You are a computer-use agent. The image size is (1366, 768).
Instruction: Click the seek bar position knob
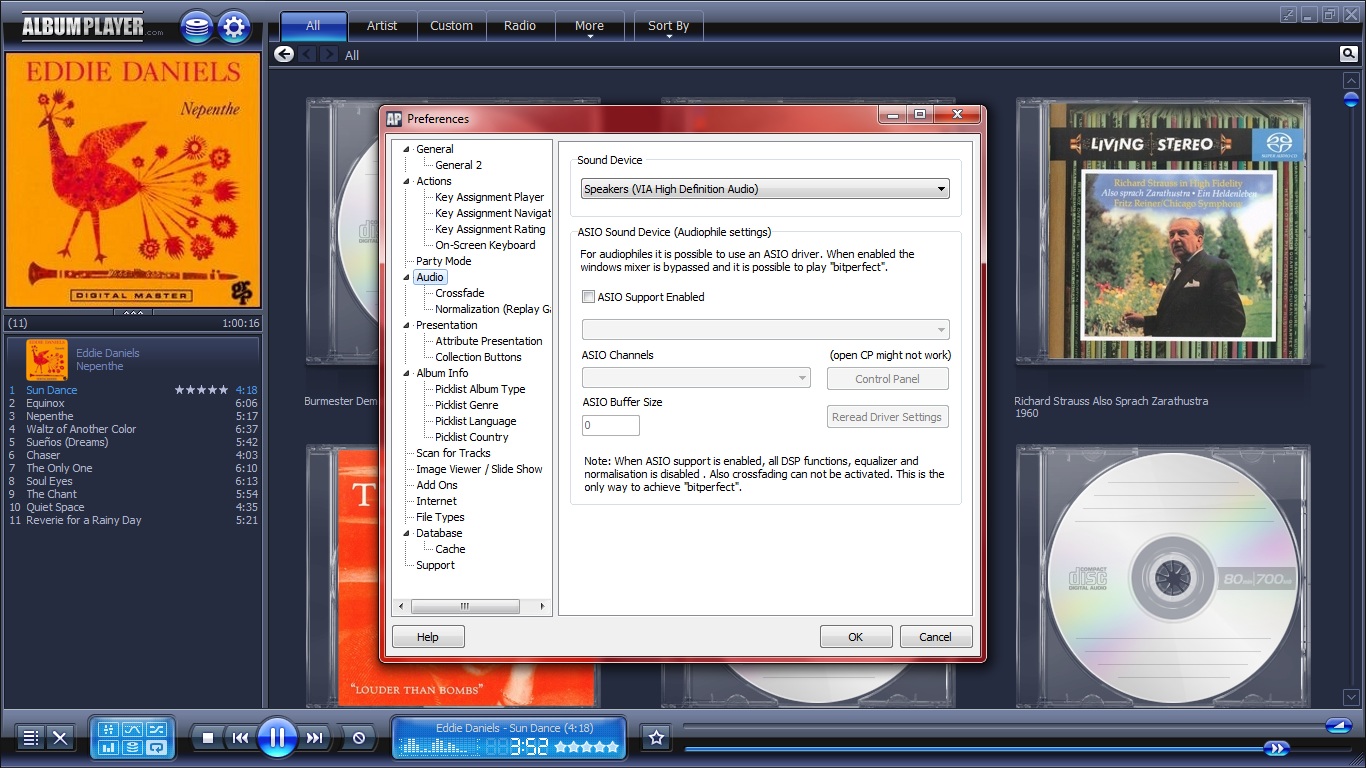pos(1276,747)
